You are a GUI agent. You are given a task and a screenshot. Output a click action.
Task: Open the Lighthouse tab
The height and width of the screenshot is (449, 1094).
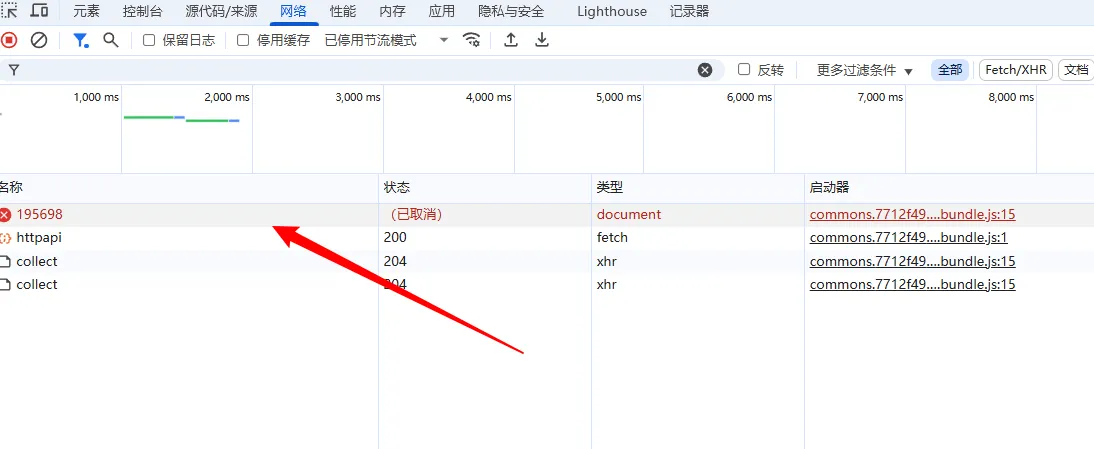[x=612, y=12]
